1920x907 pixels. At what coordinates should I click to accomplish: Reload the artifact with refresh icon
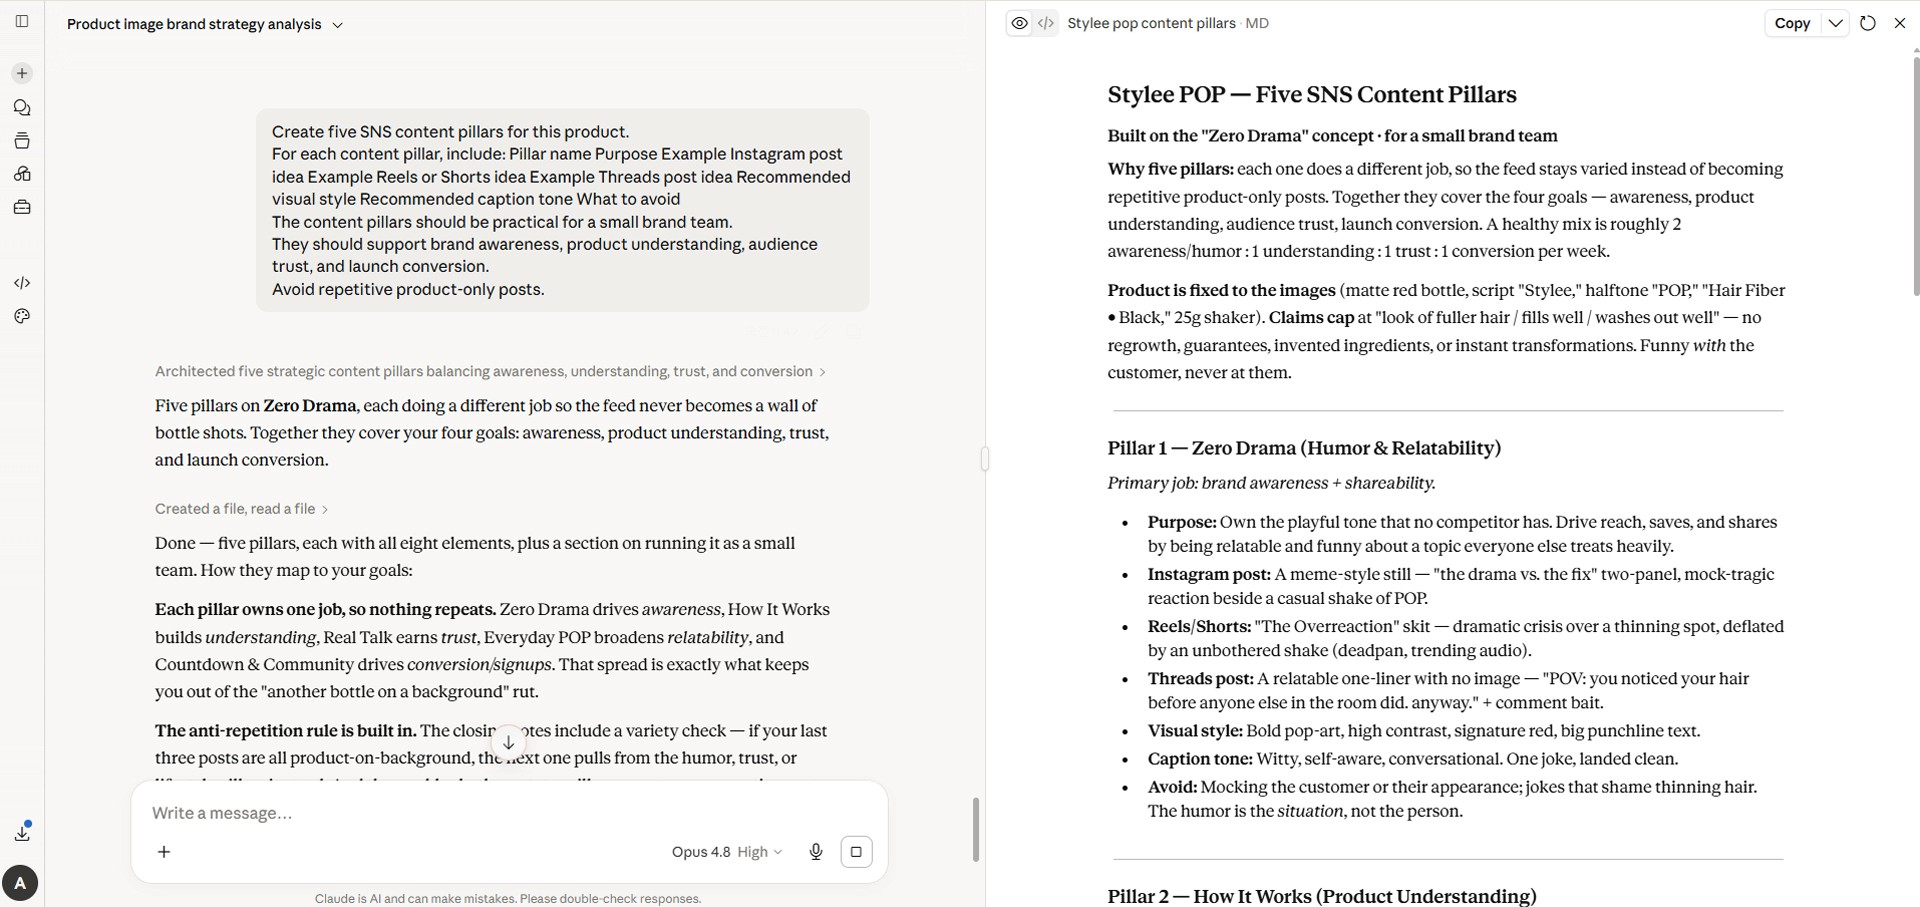[1867, 23]
